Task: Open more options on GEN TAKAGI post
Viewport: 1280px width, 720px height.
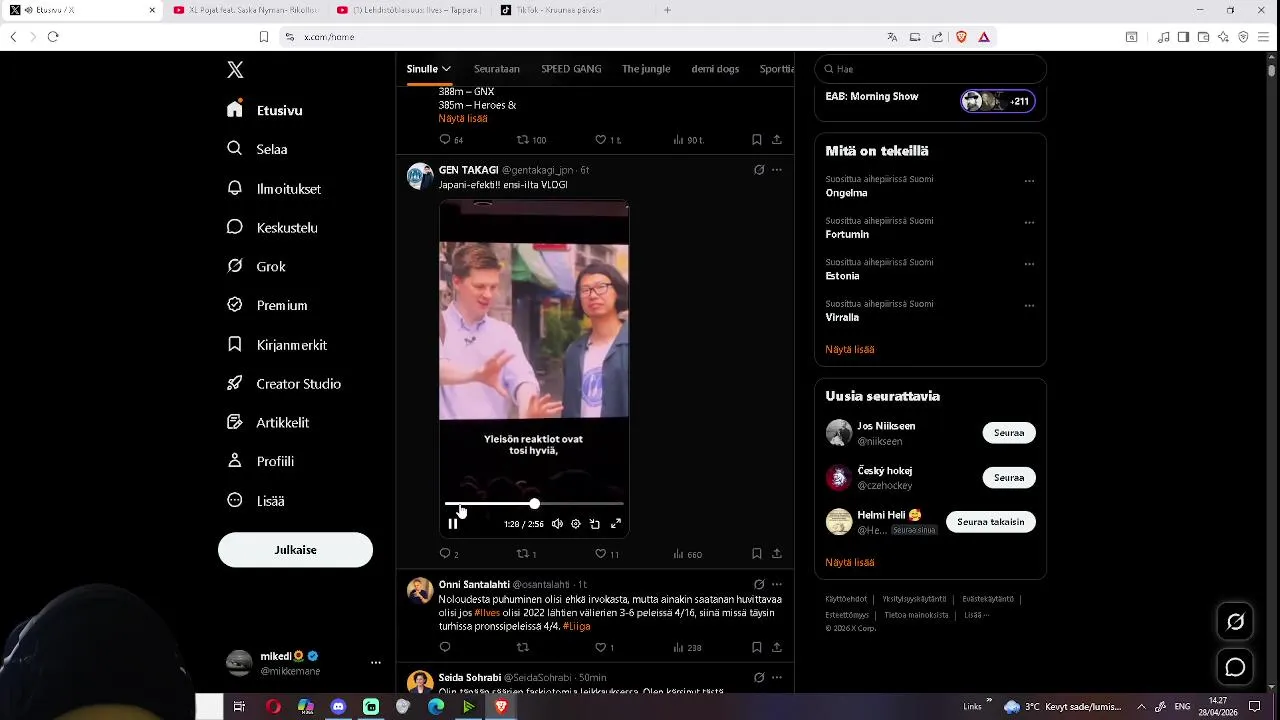Action: point(777,170)
